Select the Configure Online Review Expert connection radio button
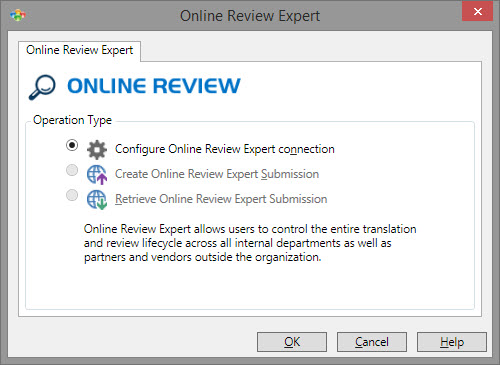The height and width of the screenshot is (365, 500). click(x=72, y=145)
